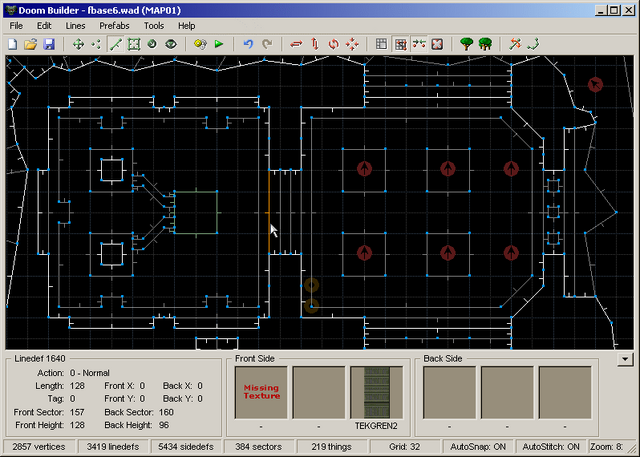Click the Back Height value 96
640x457 pixels.
pyautogui.click(x=164, y=425)
